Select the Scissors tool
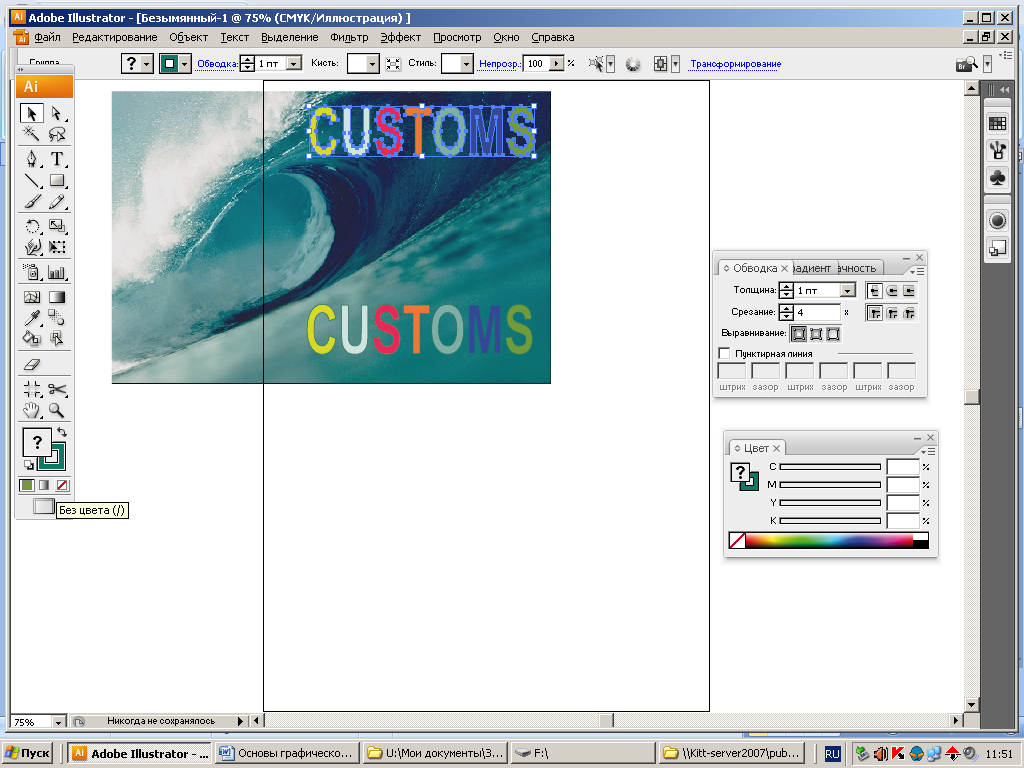Image resolution: width=1024 pixels, height=768 pixels. coord(57,390)
